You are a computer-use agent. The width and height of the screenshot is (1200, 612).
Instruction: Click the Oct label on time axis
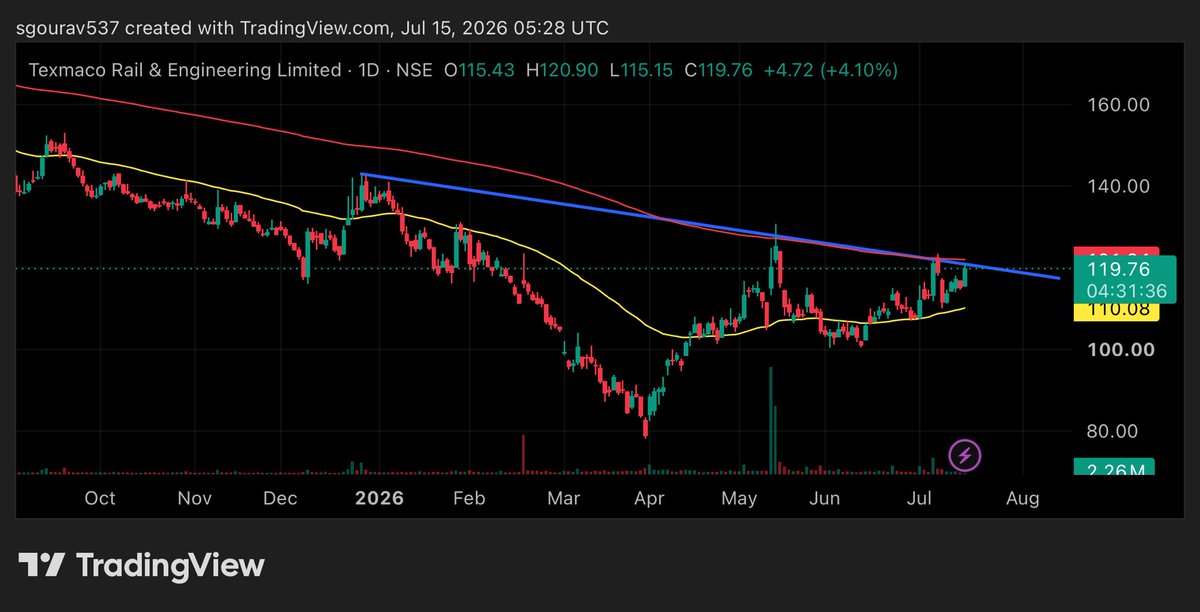pyautogui.click(x=100, y=498)
